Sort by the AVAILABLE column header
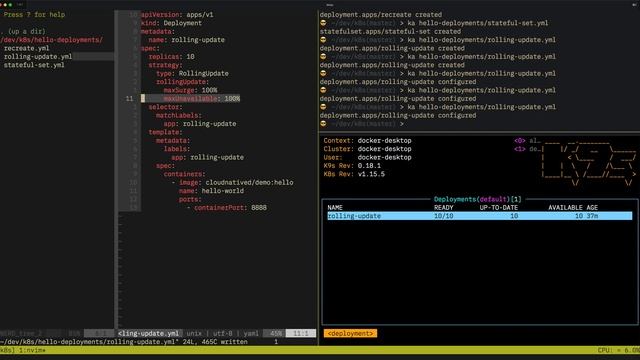This screenshot has height=360, width=640. click(565, 208)
